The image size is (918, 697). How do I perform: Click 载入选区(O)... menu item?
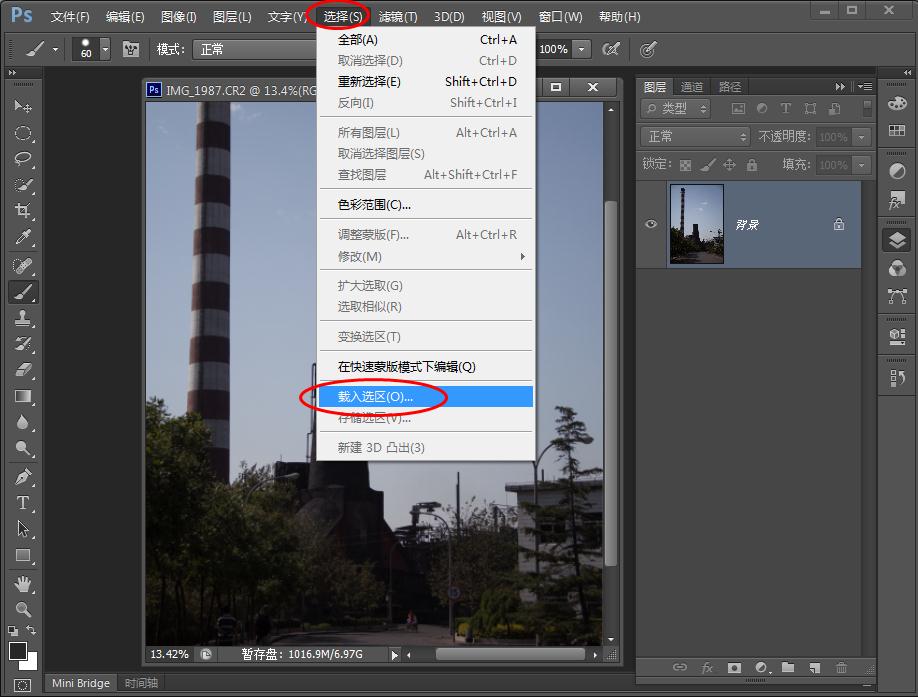pyautogui.click(x=376, y=397)
